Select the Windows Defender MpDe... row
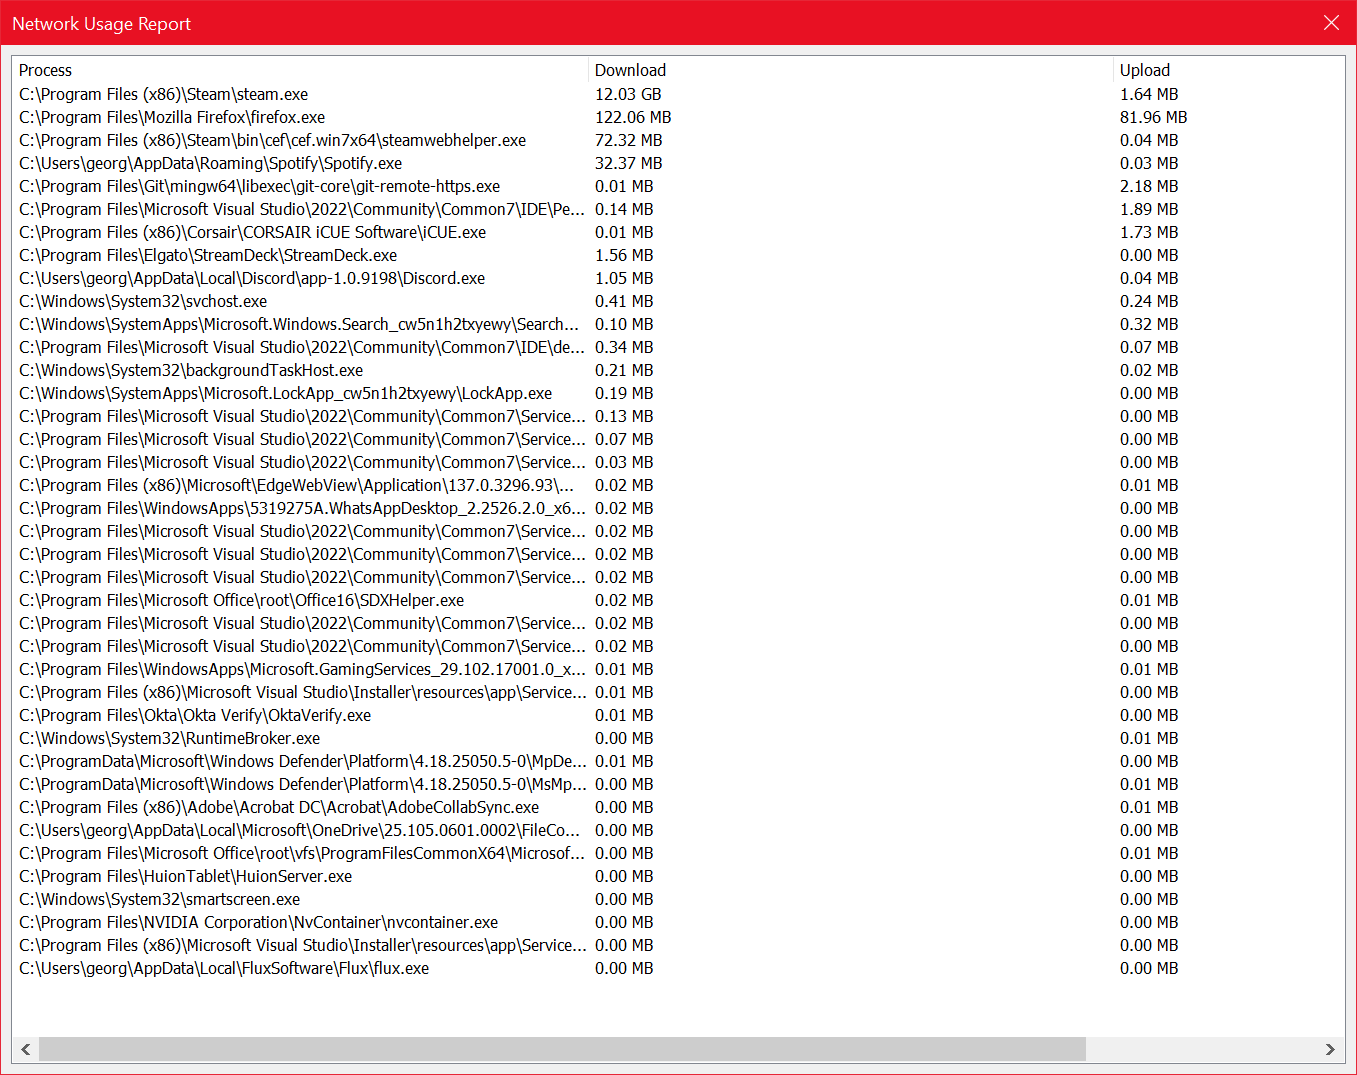The width and height of the screenshot is (1357, 1075). (678, 761)
